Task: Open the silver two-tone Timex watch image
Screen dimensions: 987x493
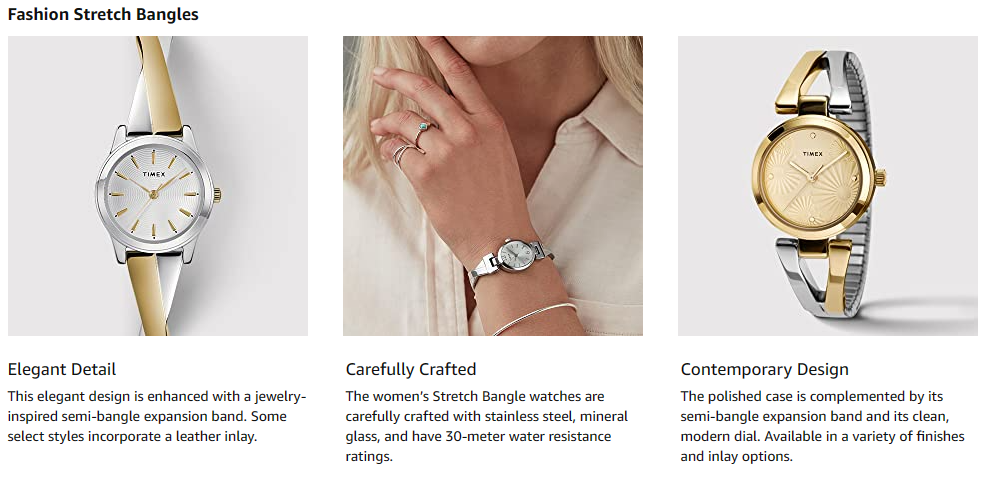Action: pos(158,186)
